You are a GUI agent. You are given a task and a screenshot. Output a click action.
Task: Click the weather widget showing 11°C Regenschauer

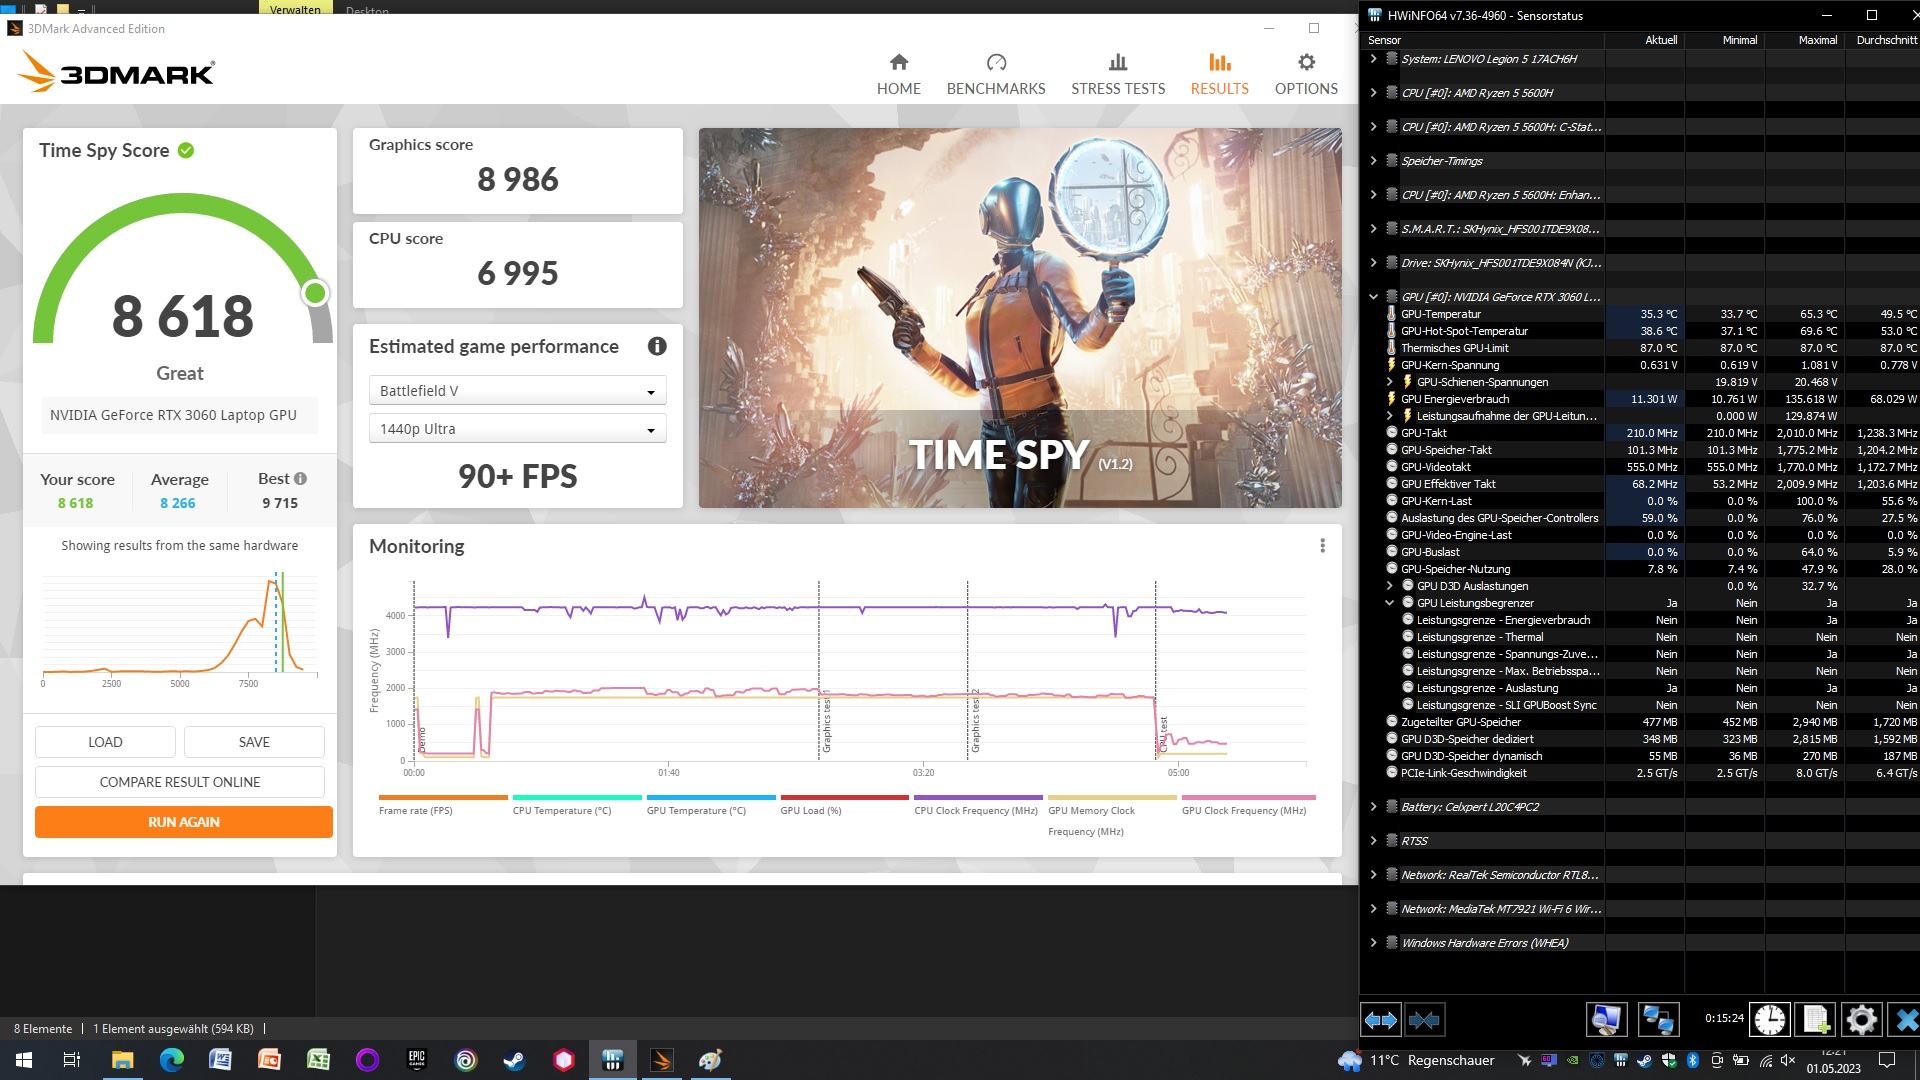[1416, 1060]
